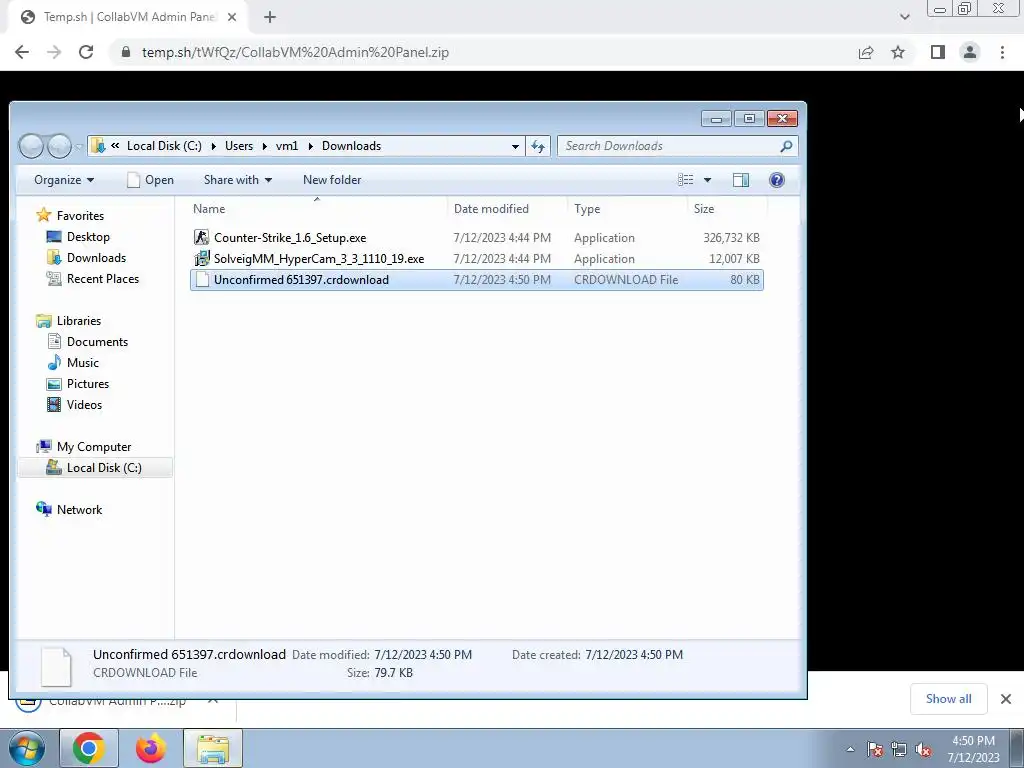
Task: Open Chrome side panel
Action: pyautogui.click(x=938, y=52)
